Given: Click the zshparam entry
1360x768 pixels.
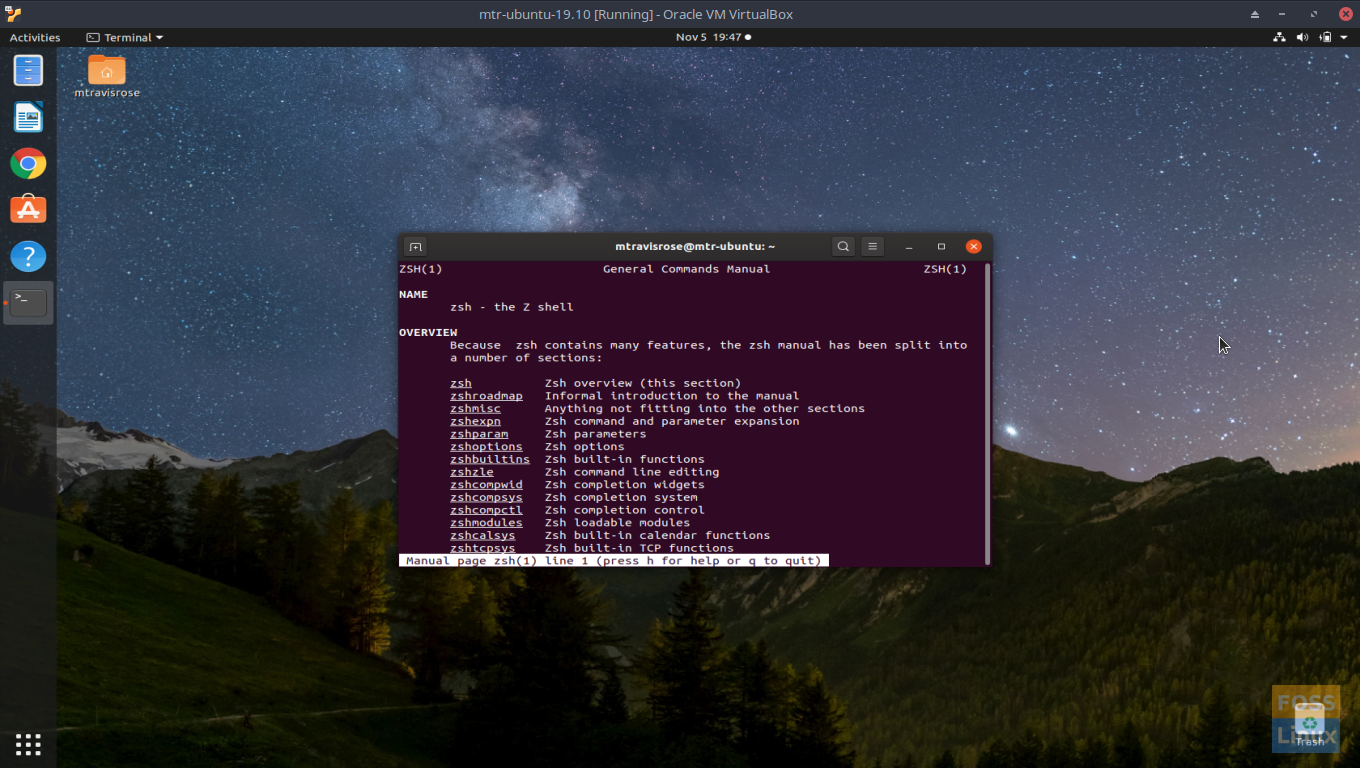Looking at the screenshot, I should coord(479,434).
